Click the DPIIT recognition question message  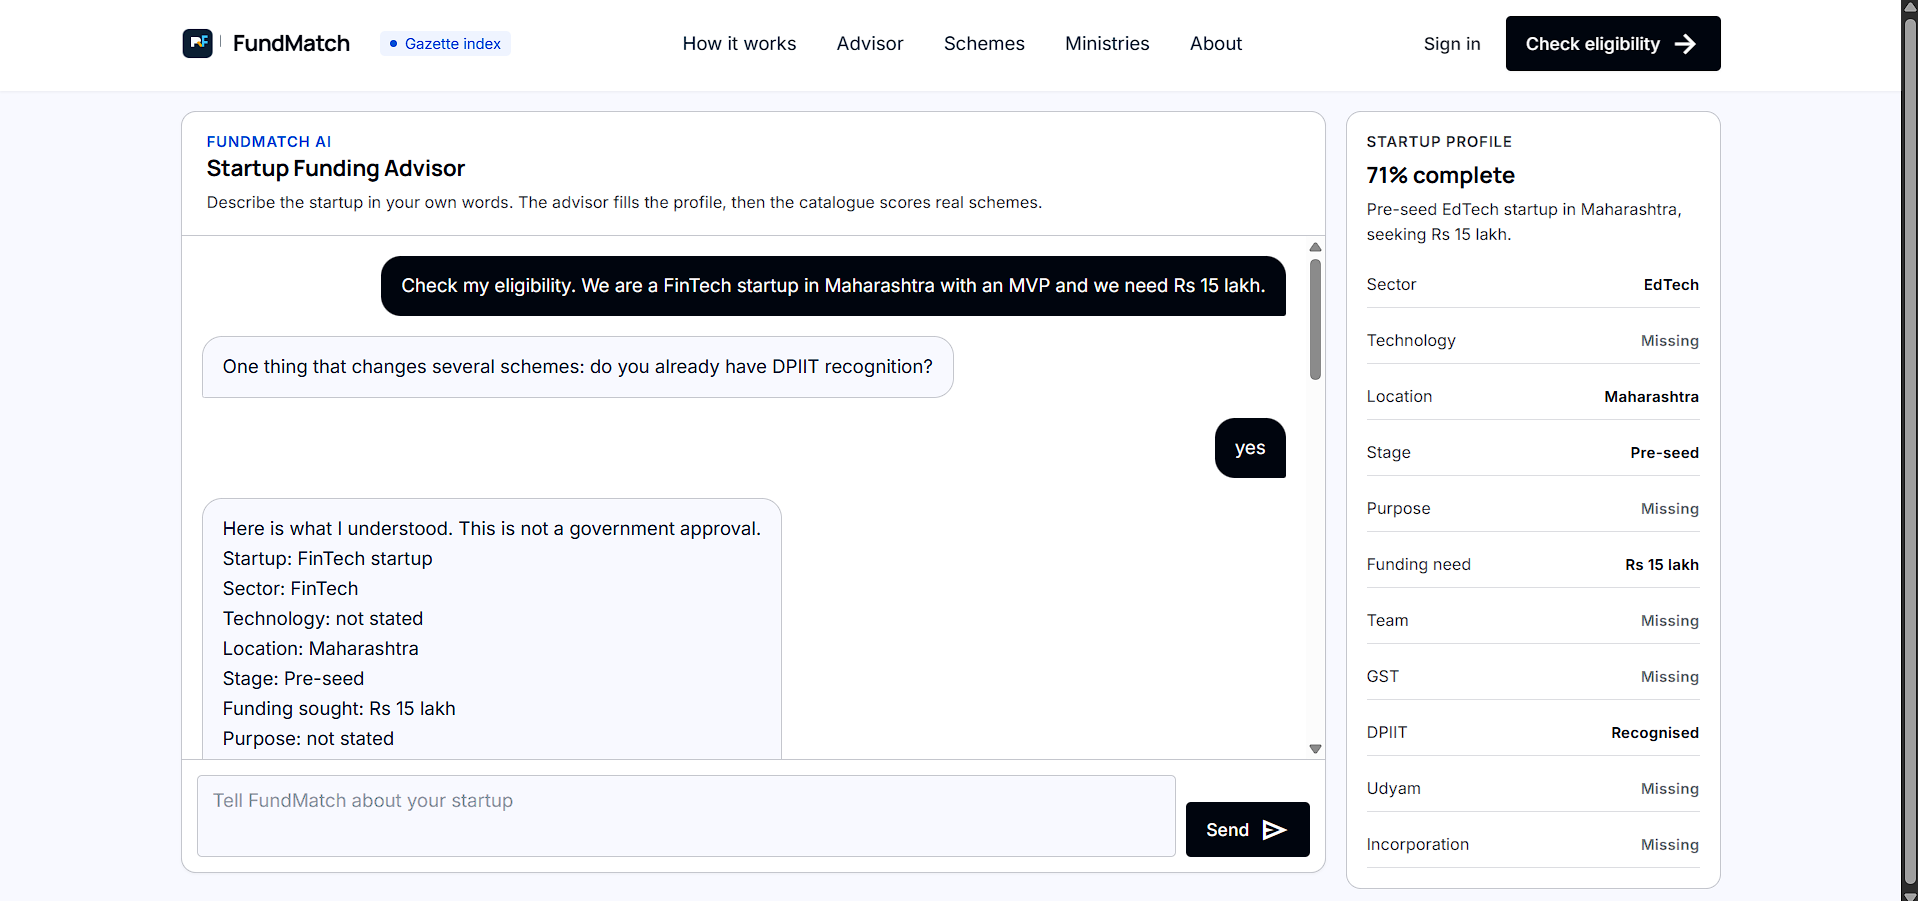578,367
